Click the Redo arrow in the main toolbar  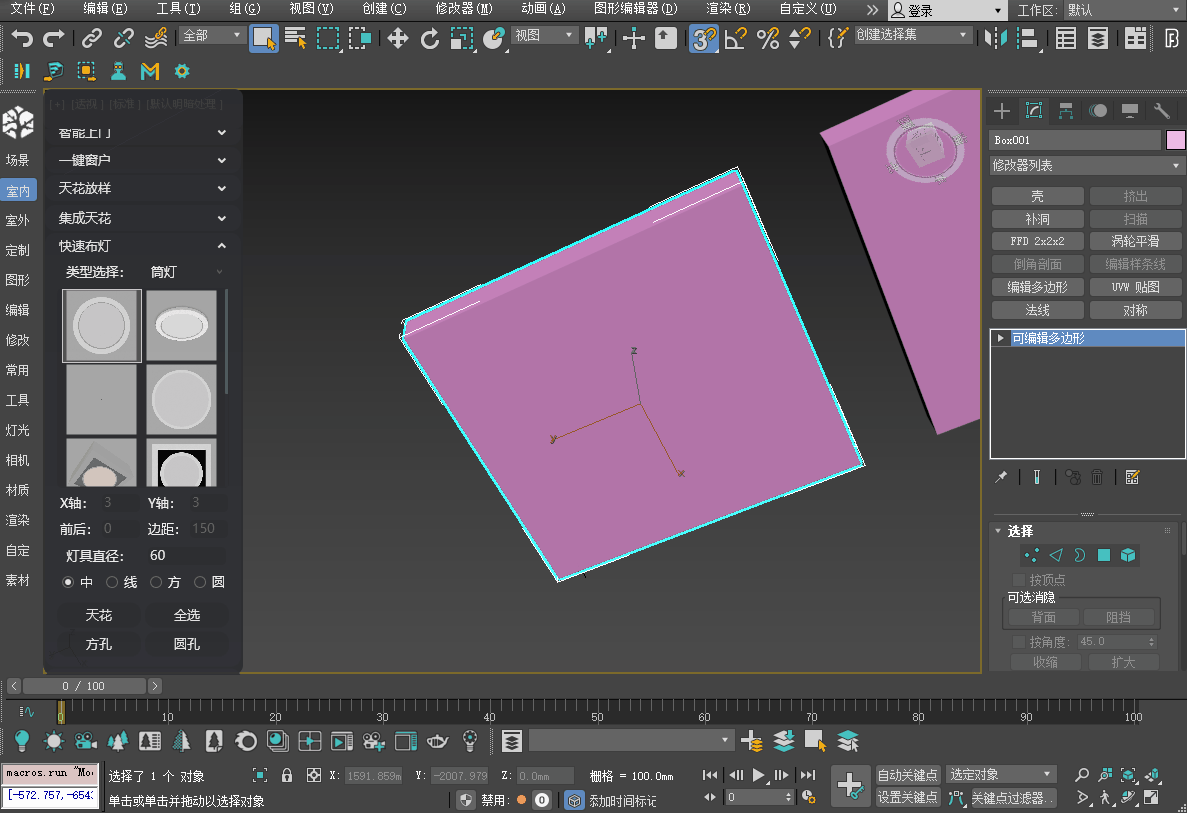click(54, 37)
